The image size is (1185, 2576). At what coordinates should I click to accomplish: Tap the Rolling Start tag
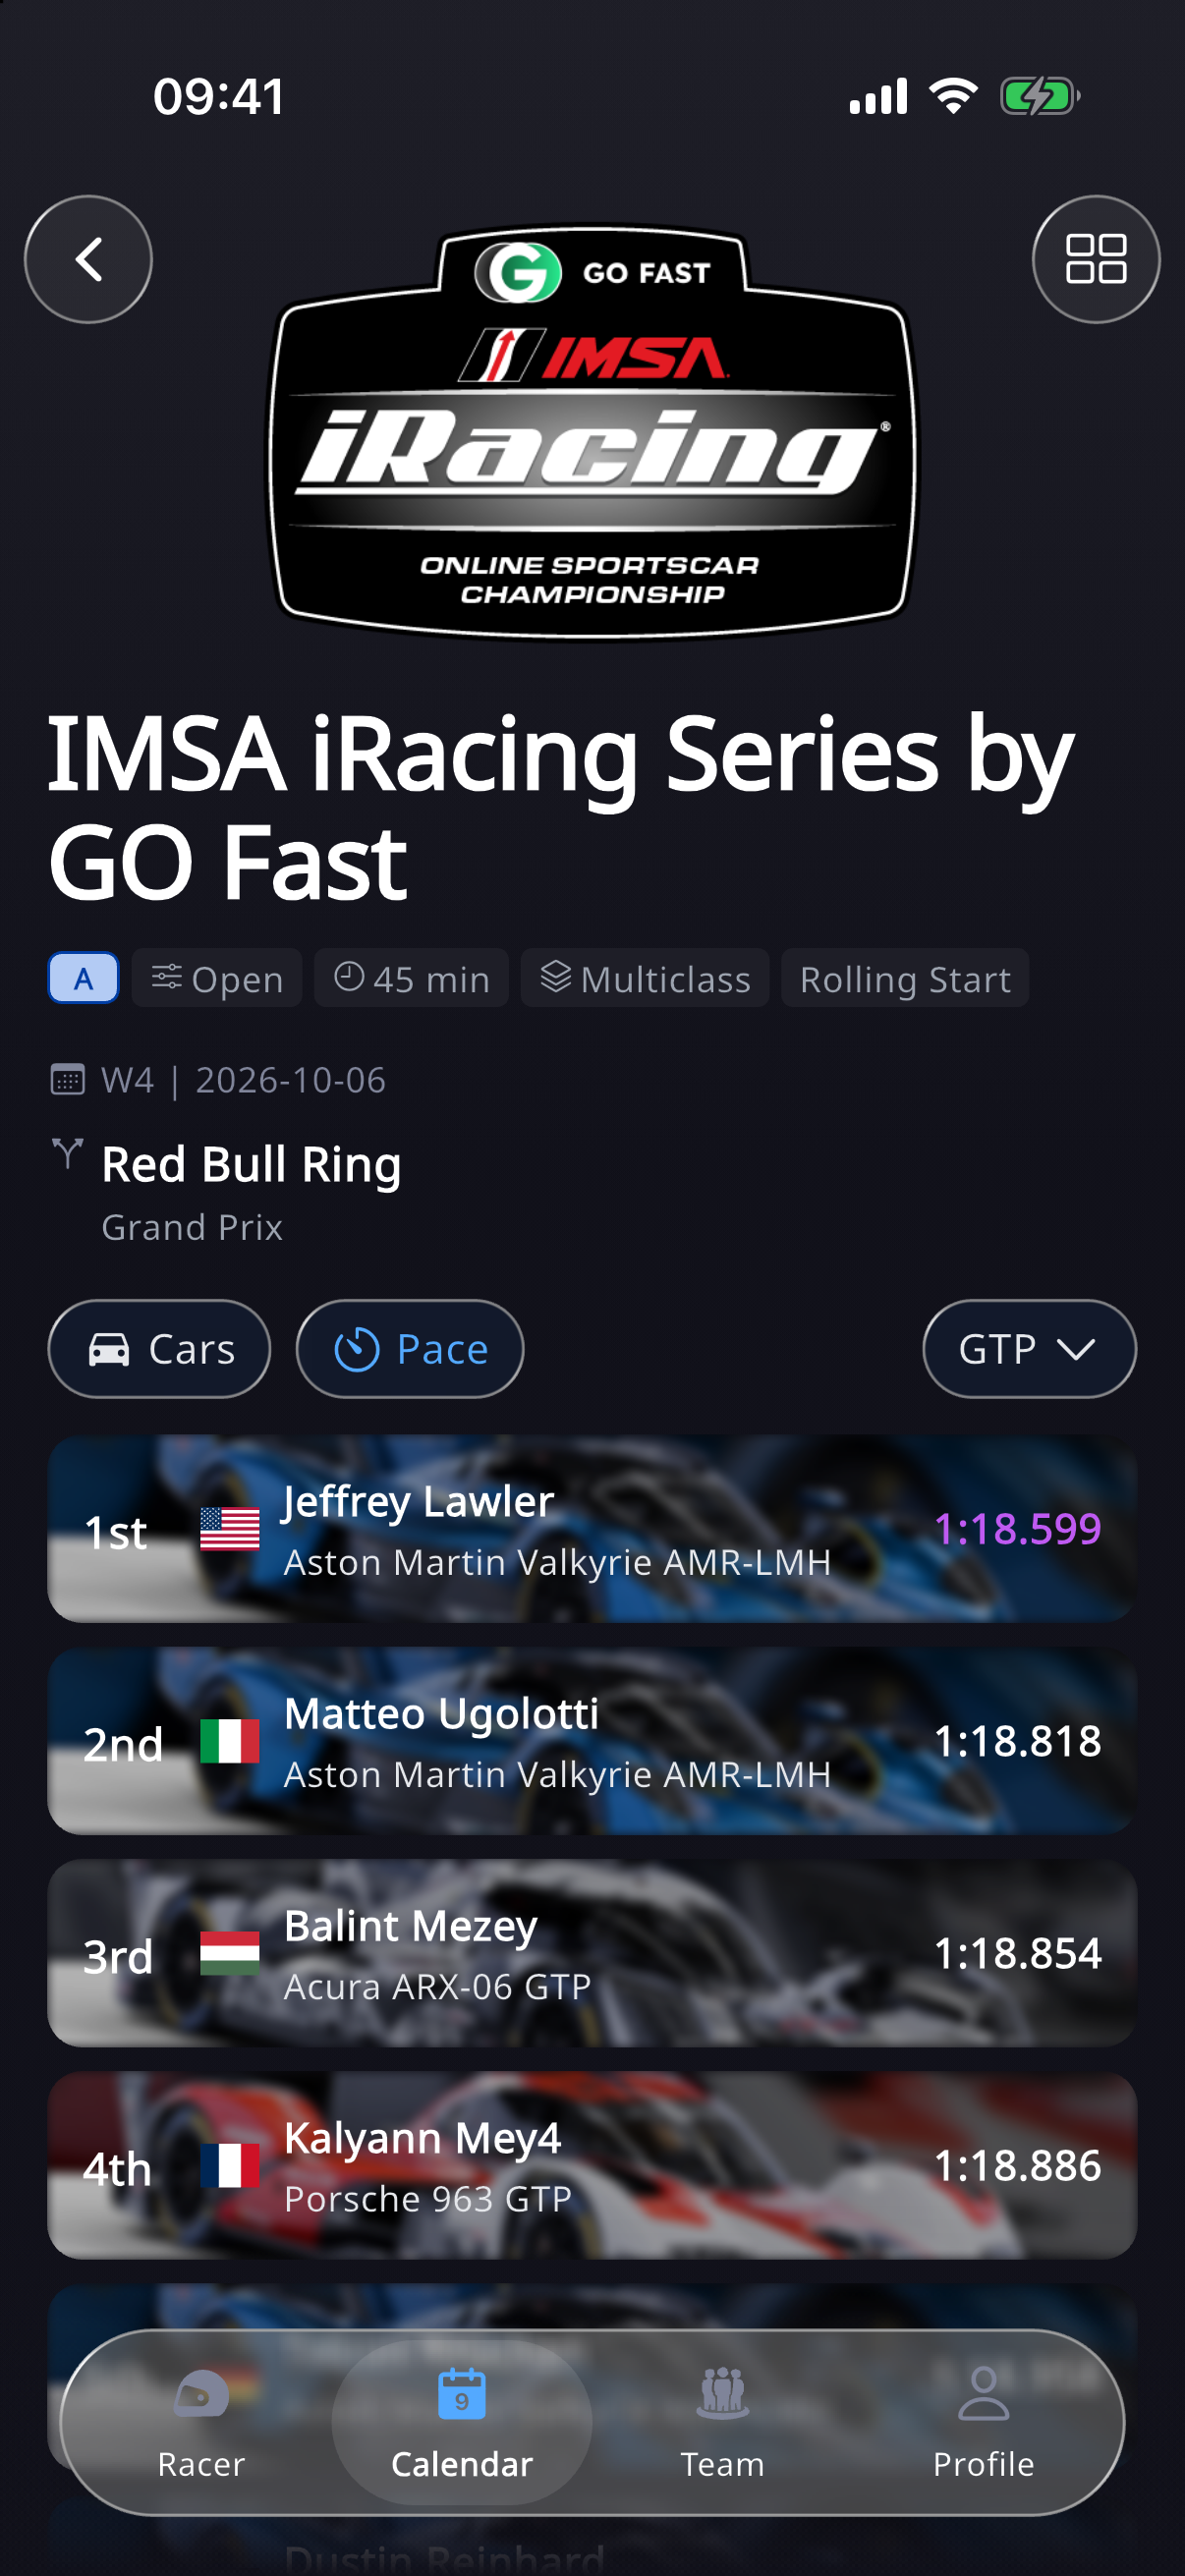point(905,978)
